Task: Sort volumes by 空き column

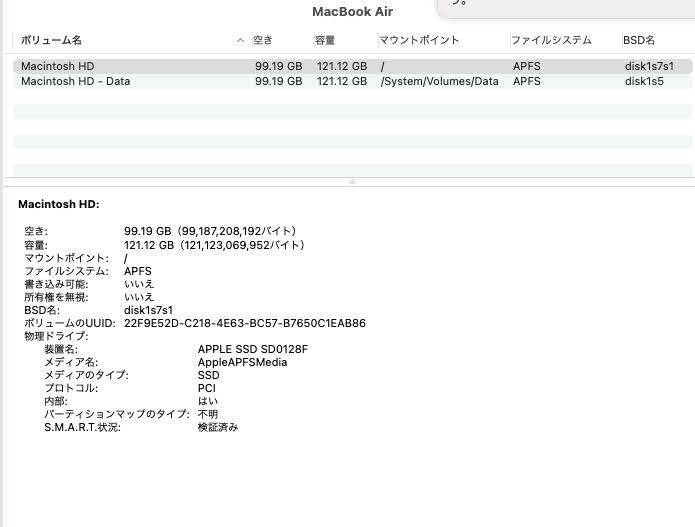Action: click(x=264, y=41)
